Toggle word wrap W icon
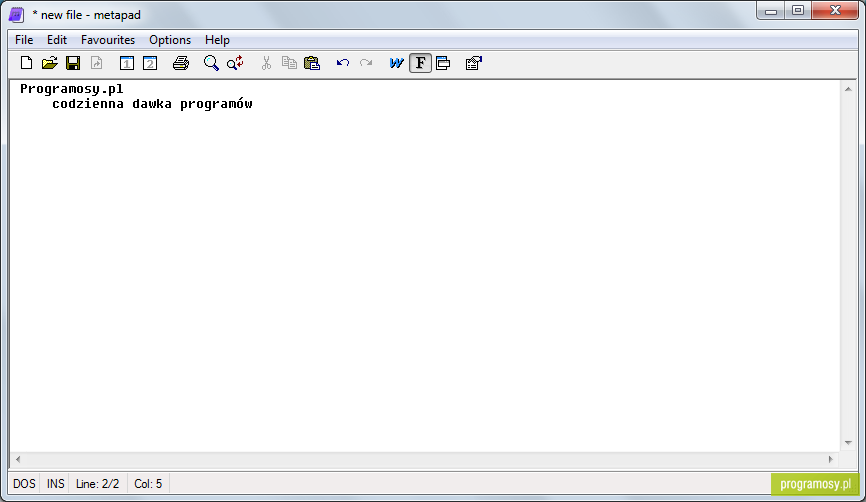866x502 pixels. pyautogui.click(x=396, y=63)
